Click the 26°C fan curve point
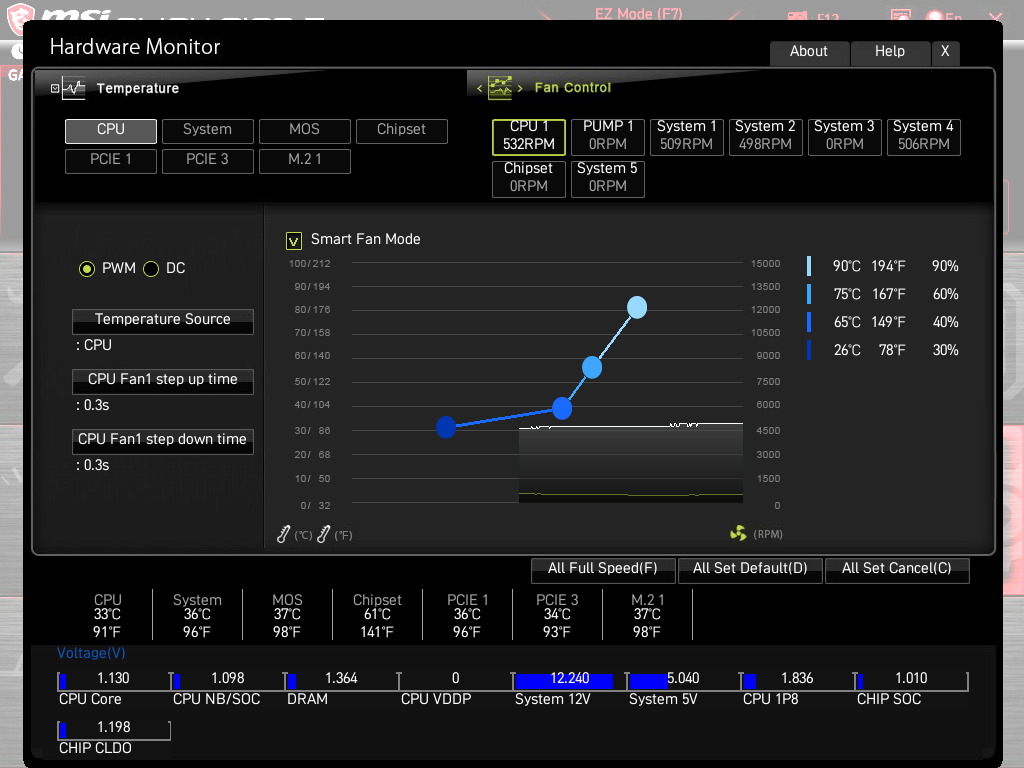 coord(446,427)
